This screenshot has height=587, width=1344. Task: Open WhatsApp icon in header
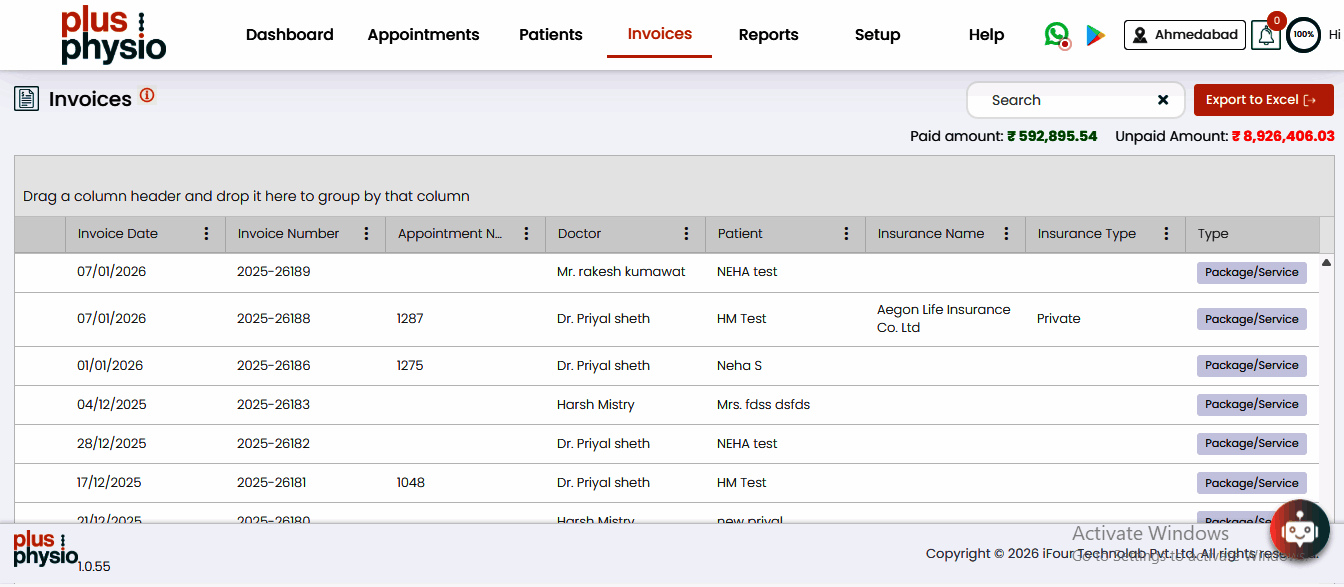coord(1056,35)
